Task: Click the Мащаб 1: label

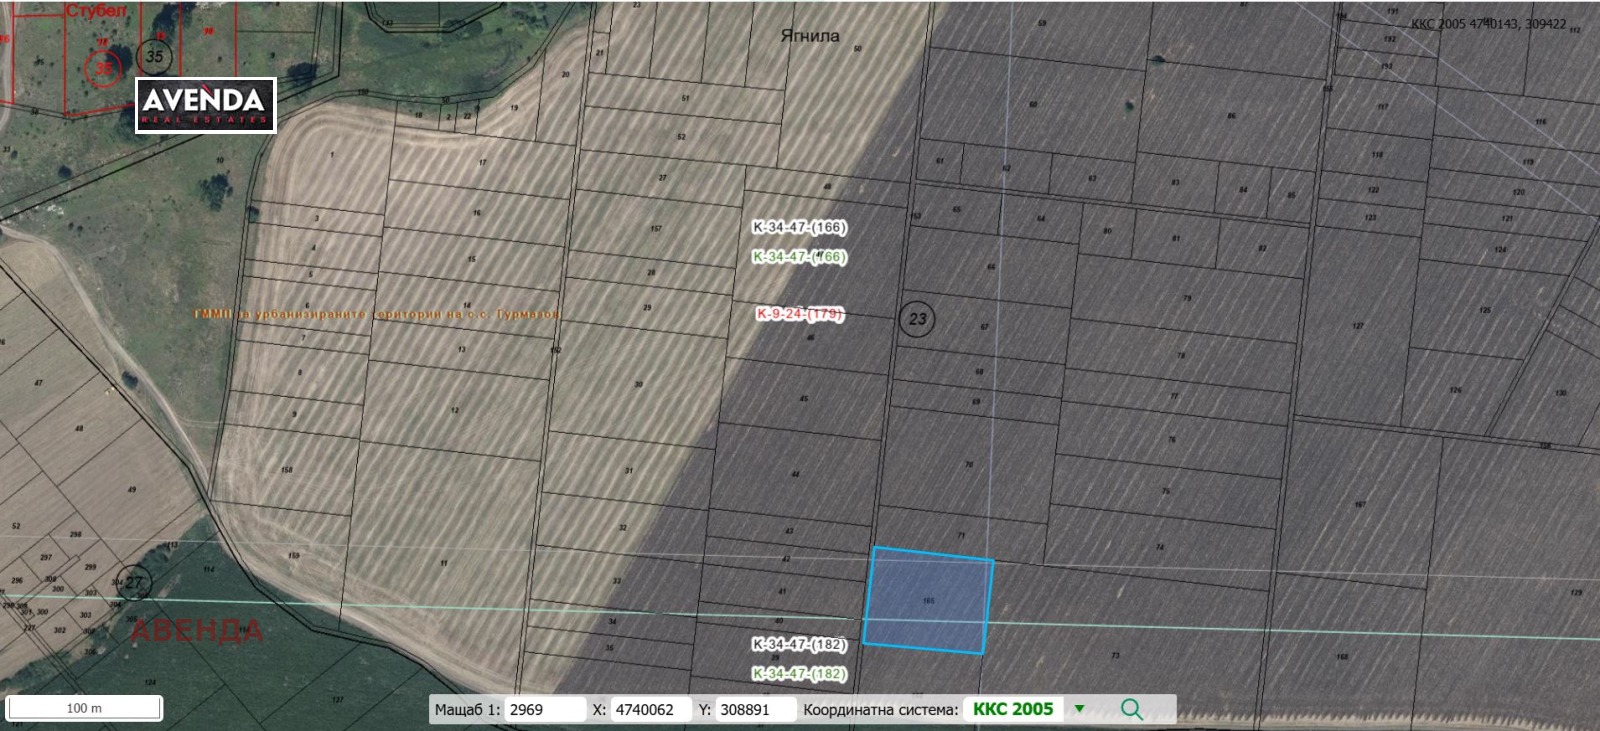Action: 467,709
